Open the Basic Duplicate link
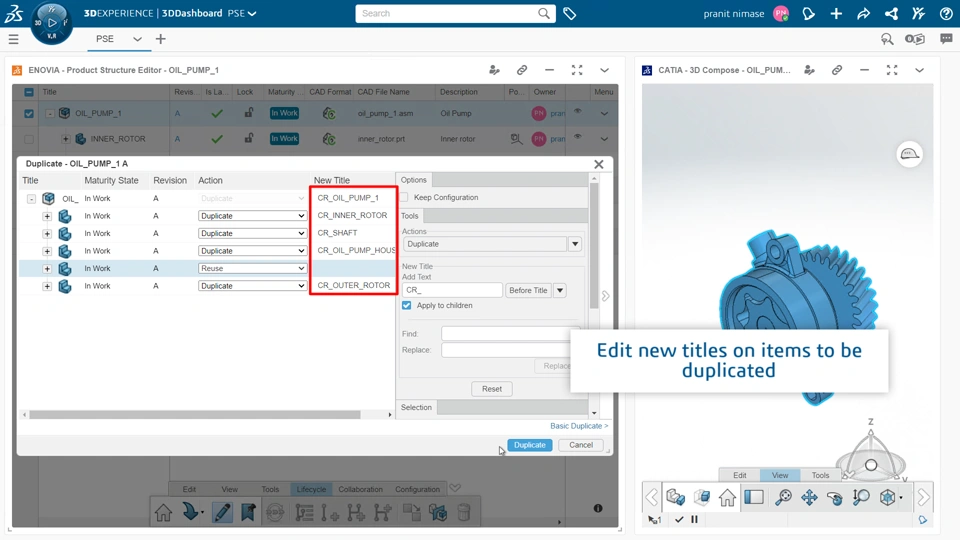Screen dimensions: 960x540 coord(579,426)
